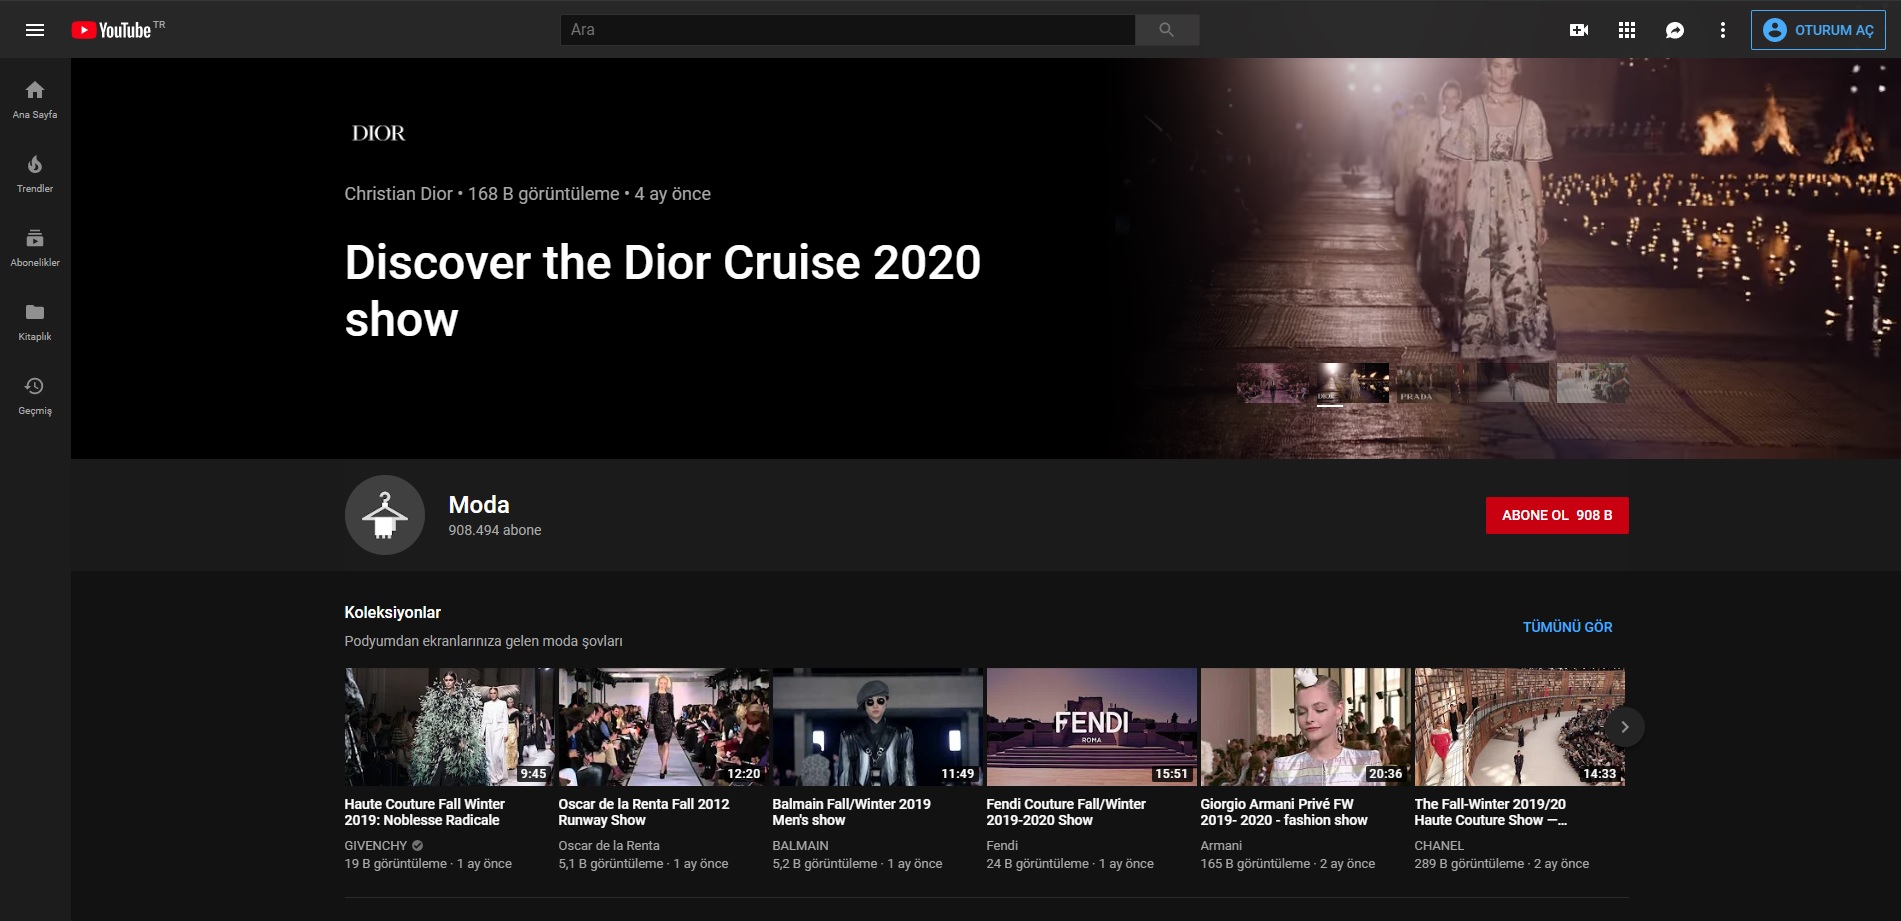Image resolution: width=1901 pixels, height=921 pixels.
Task: Open title Haute Couture Fall Winter 2019
Action: (x=425, y=812)
